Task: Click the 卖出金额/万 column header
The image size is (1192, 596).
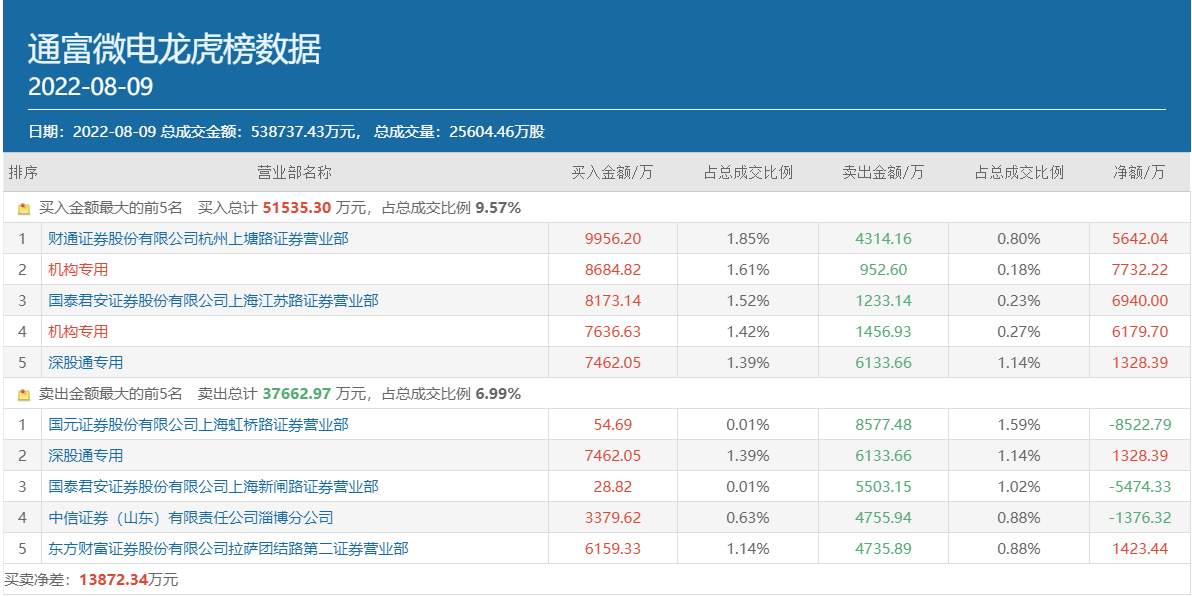Action: click(x=883, y=173)
